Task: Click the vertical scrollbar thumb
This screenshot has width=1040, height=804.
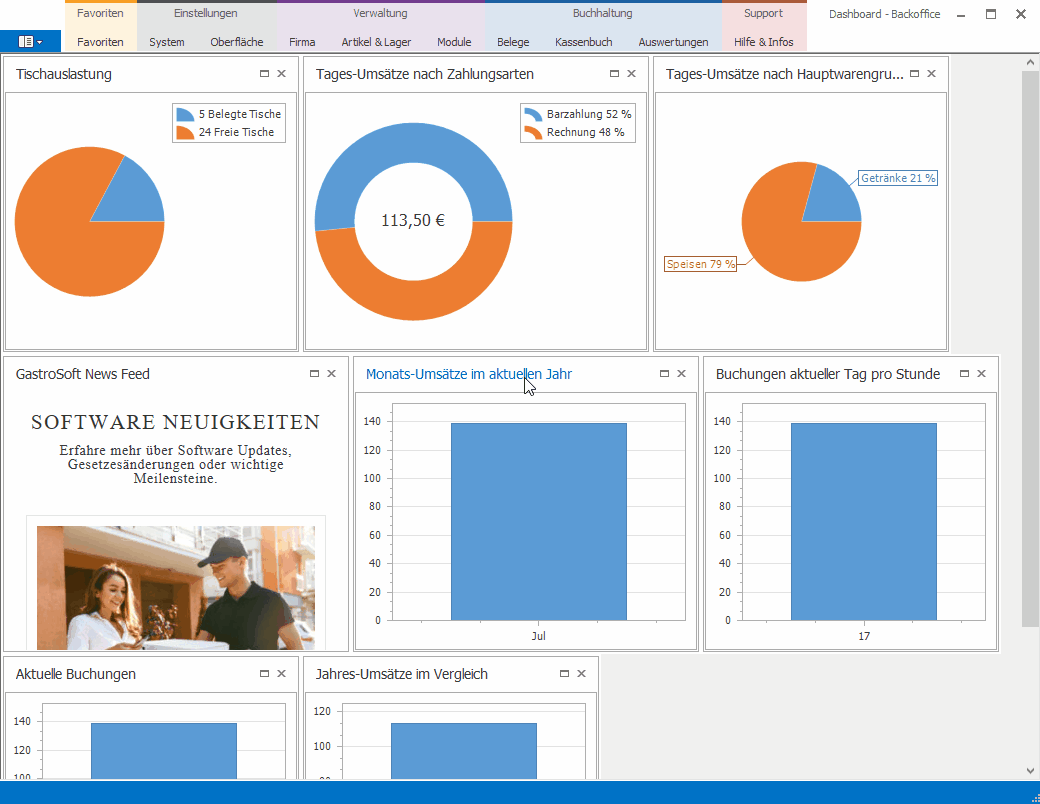Action: pos(1030,348)
